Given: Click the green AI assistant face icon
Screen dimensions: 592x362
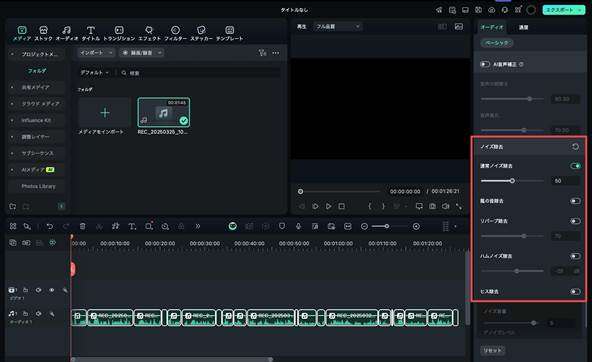Looking at the screenshot, I should pos(233,226).
